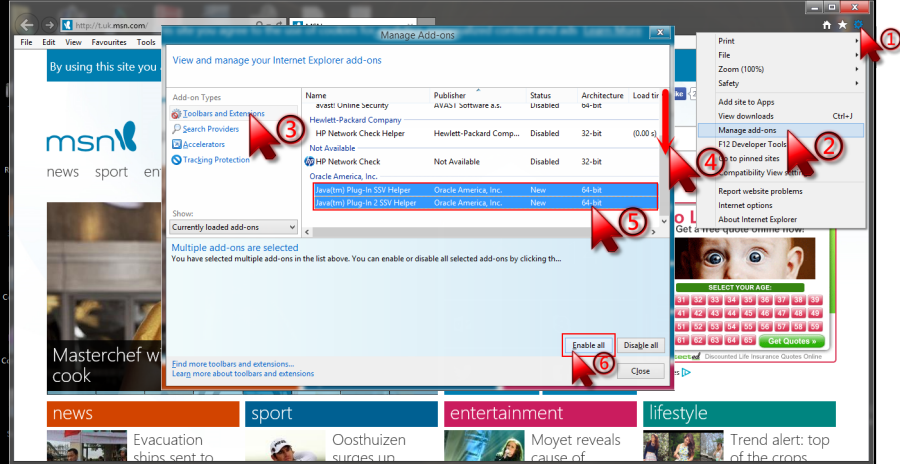
Task: Open the blue sport section header
Action: point(341,414)
